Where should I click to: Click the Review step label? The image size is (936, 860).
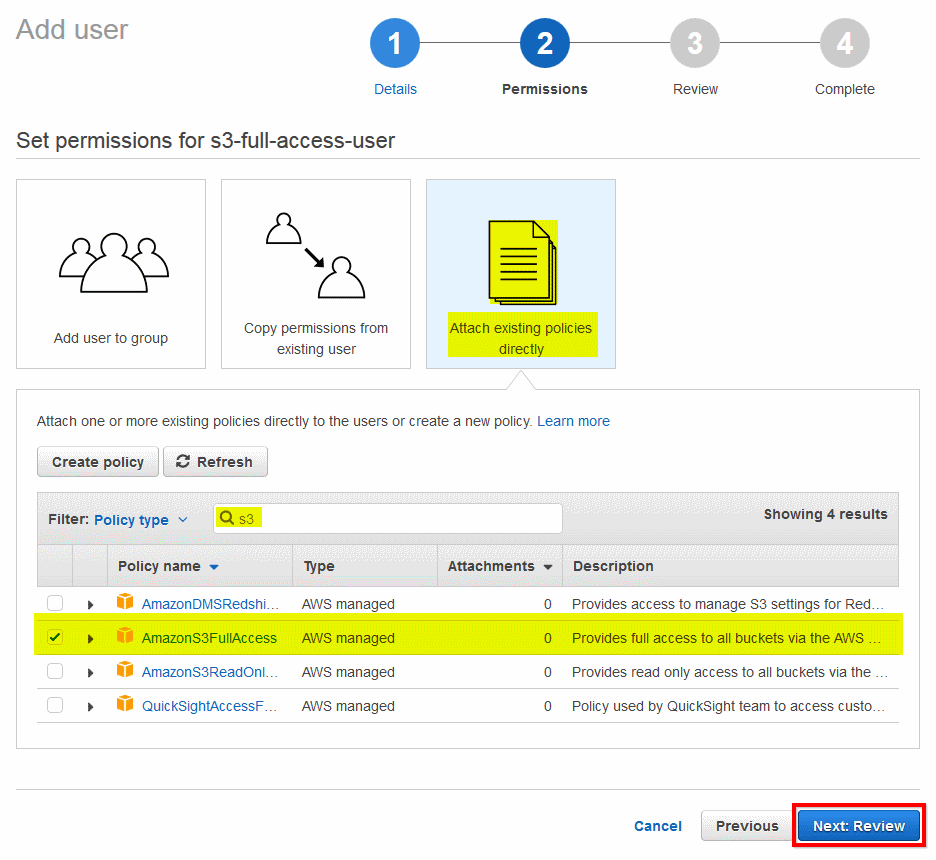695,89
